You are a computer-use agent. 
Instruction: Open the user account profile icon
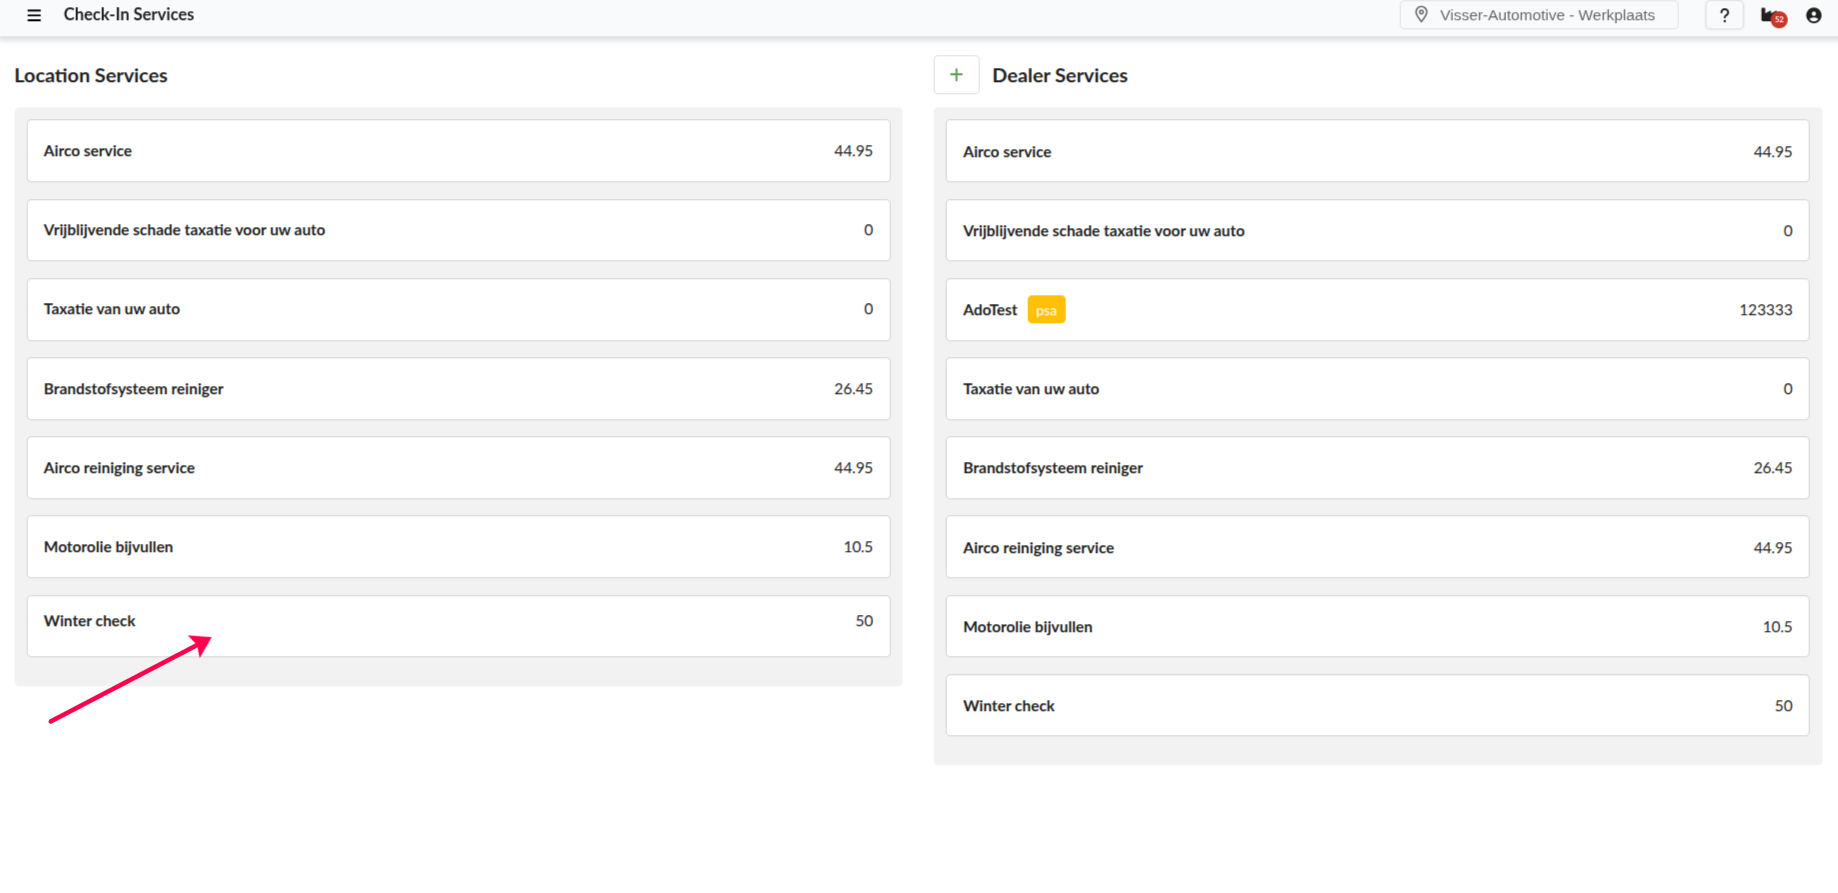pos(1813,15)
